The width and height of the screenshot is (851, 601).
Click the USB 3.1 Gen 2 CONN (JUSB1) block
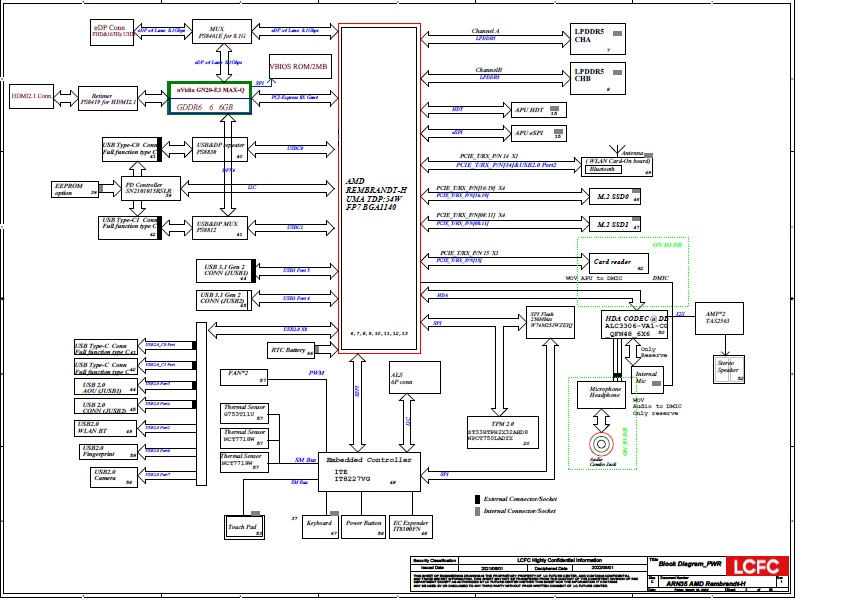tap(225, 270)
